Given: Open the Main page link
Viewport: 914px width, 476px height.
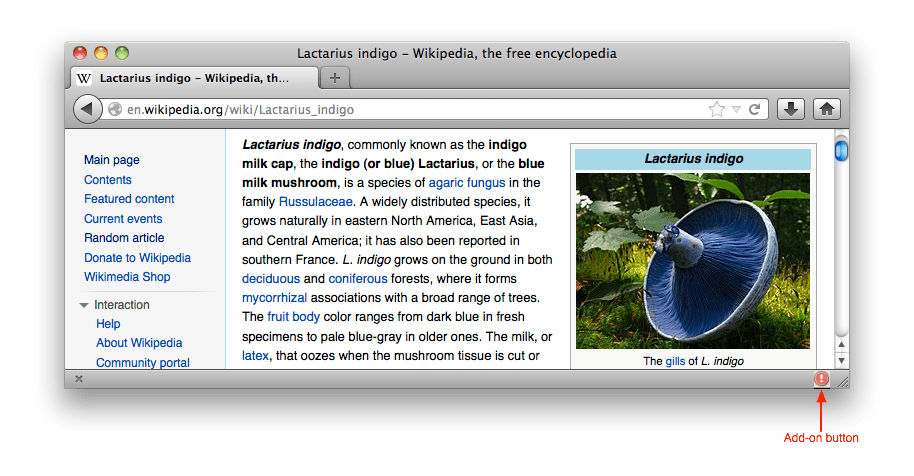Looking at the screenshot, I should (111, 160).
